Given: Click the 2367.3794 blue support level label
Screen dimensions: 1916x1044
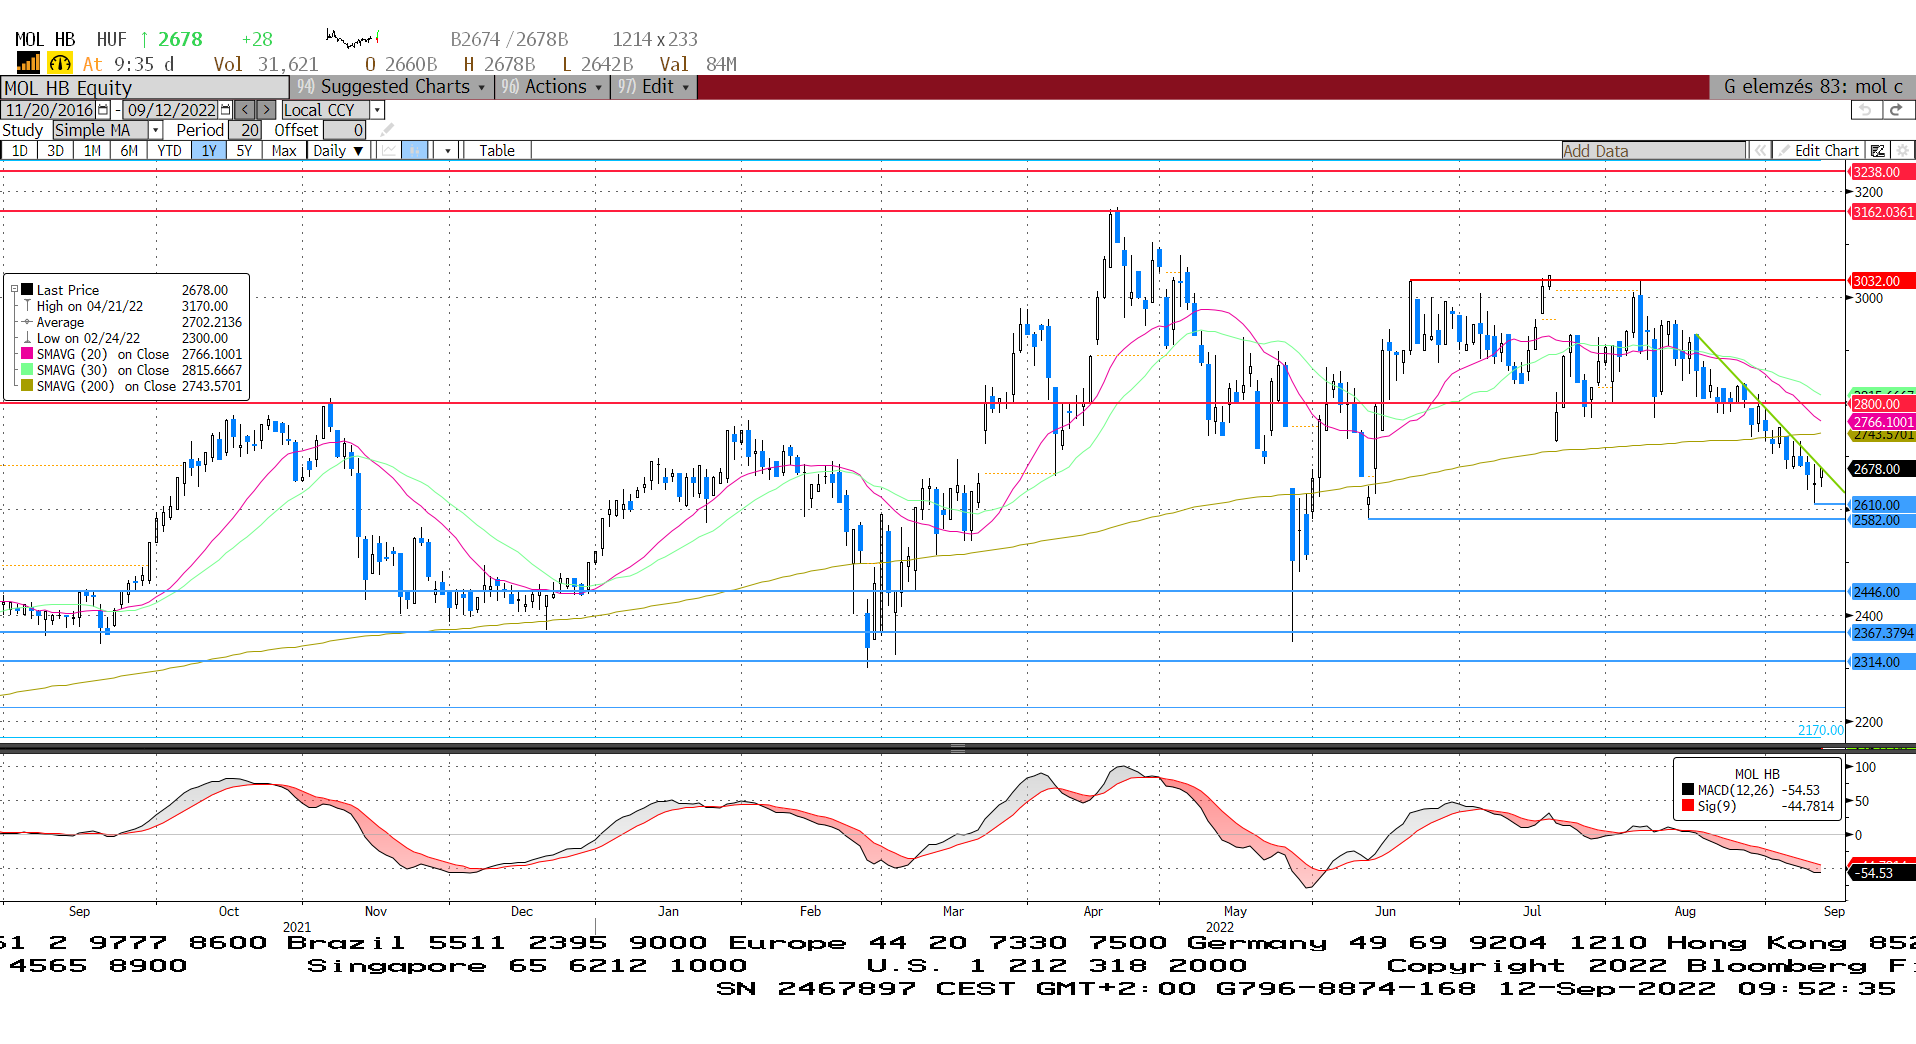Looking at the screenshot, I should [1881, 633].
